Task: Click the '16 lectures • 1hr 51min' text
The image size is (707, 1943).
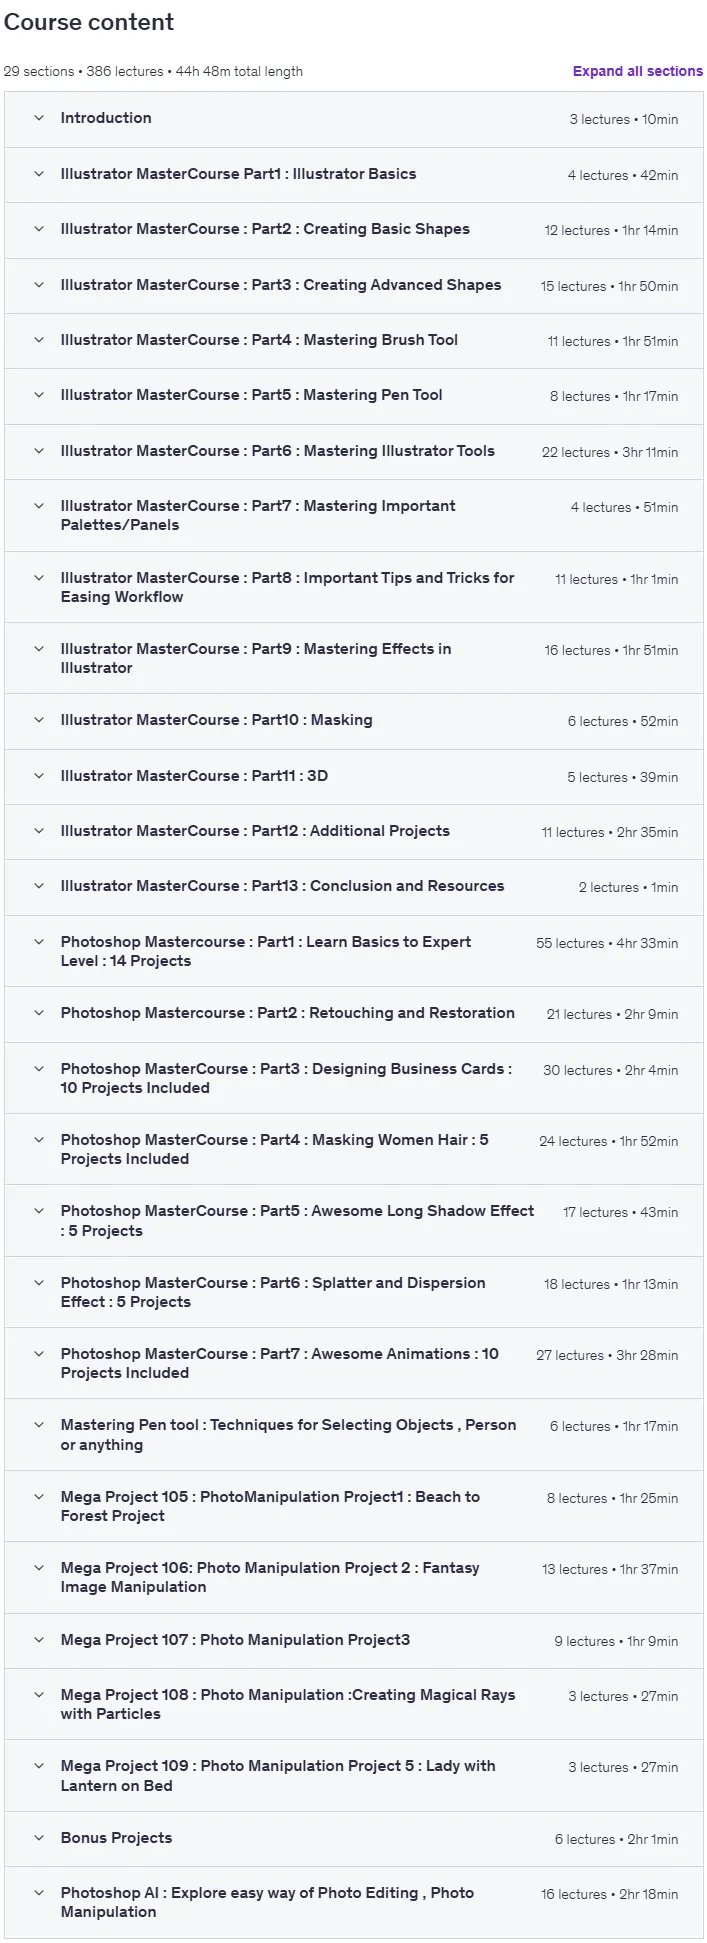Action: coord(611,650)
